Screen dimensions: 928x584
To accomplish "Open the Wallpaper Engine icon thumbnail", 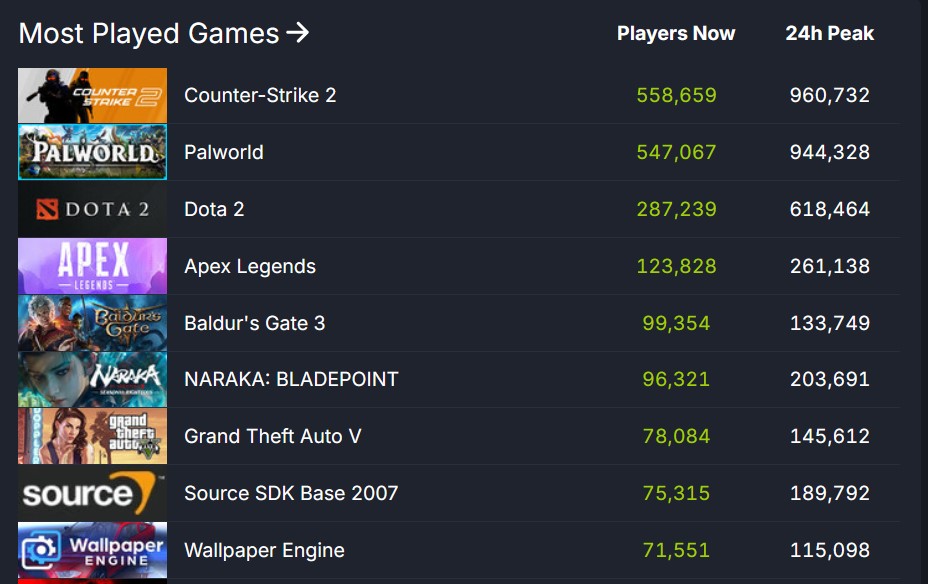I will (x=92, y=550).
